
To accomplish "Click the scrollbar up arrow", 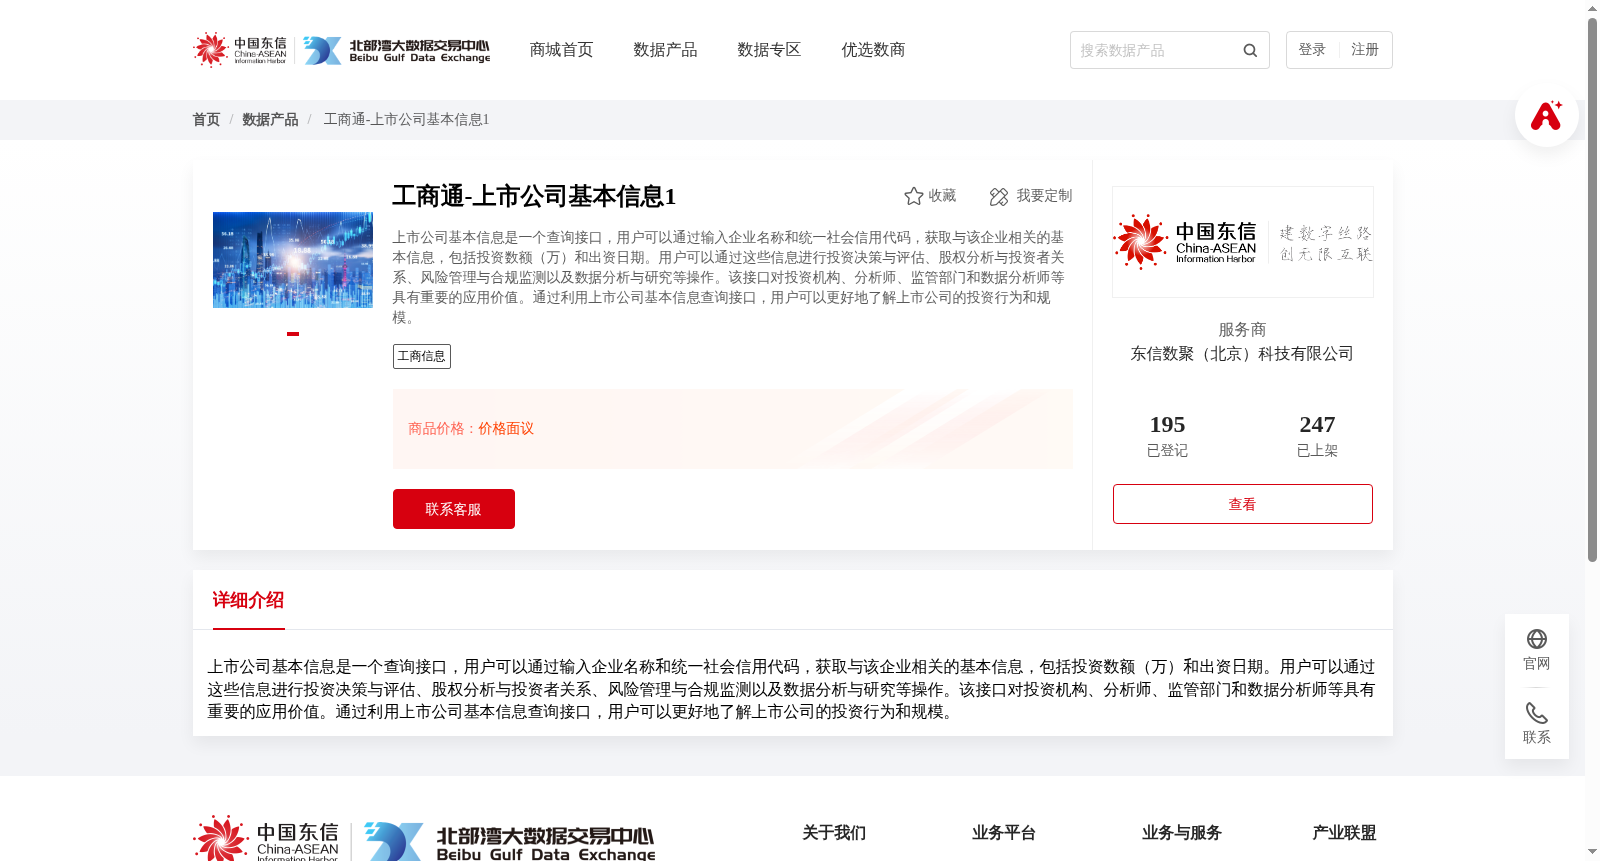I will click(x=1592, y=8).
